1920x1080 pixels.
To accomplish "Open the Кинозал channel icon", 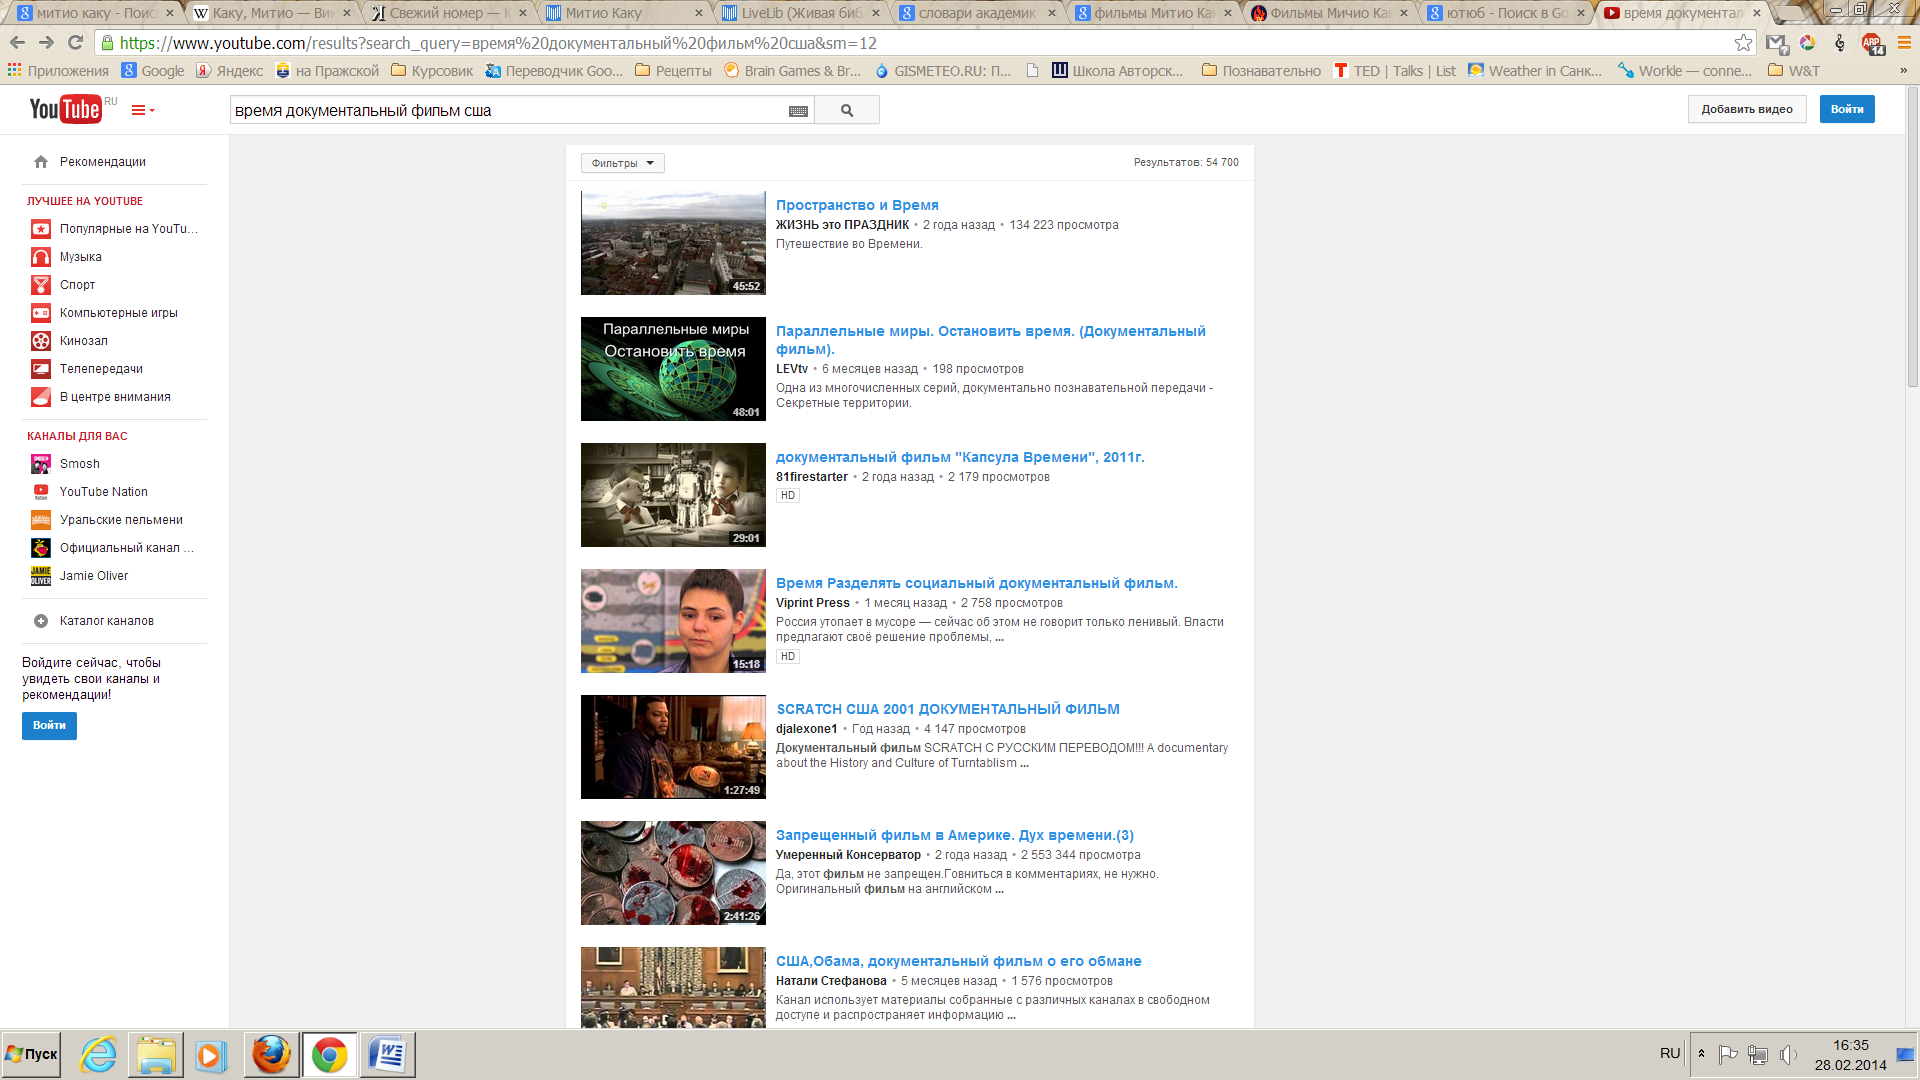I will [x=41, y=341].
